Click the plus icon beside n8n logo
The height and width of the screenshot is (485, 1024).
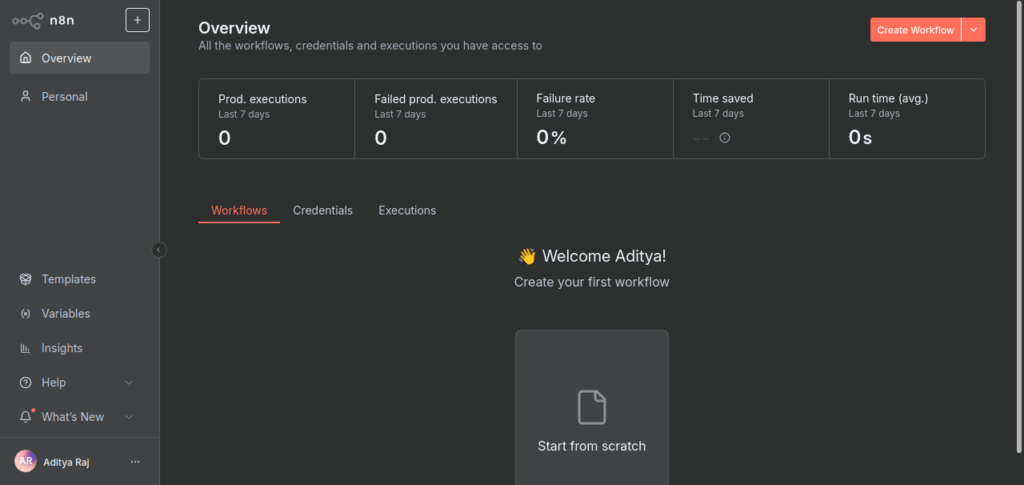(137, 20)
